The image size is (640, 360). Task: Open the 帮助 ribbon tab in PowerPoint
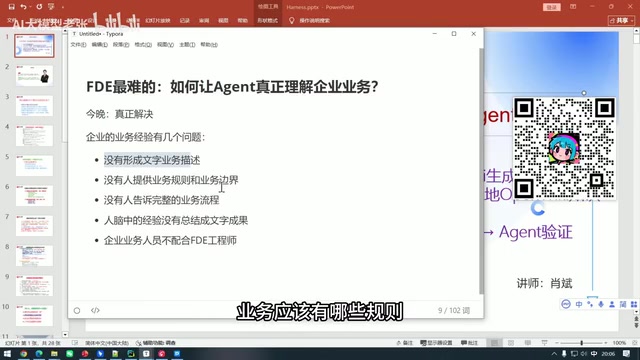242,20
